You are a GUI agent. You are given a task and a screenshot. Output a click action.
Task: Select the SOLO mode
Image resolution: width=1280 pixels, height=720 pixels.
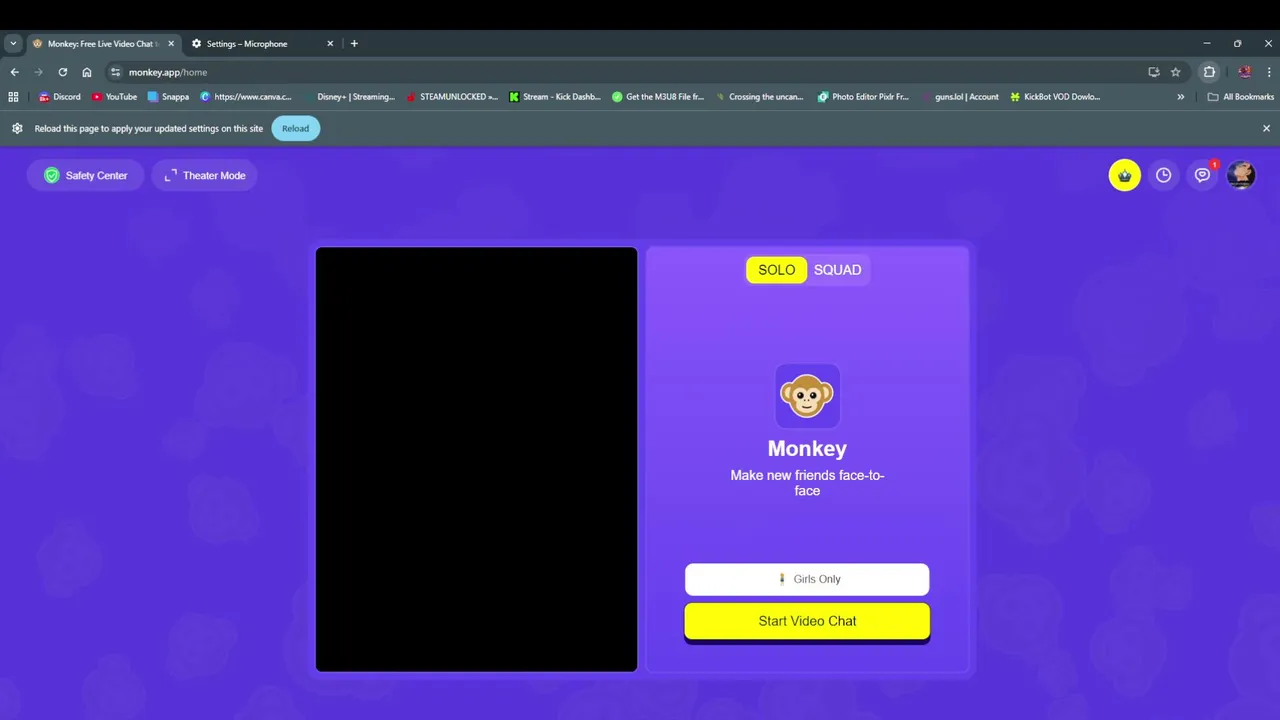(776, 270)
